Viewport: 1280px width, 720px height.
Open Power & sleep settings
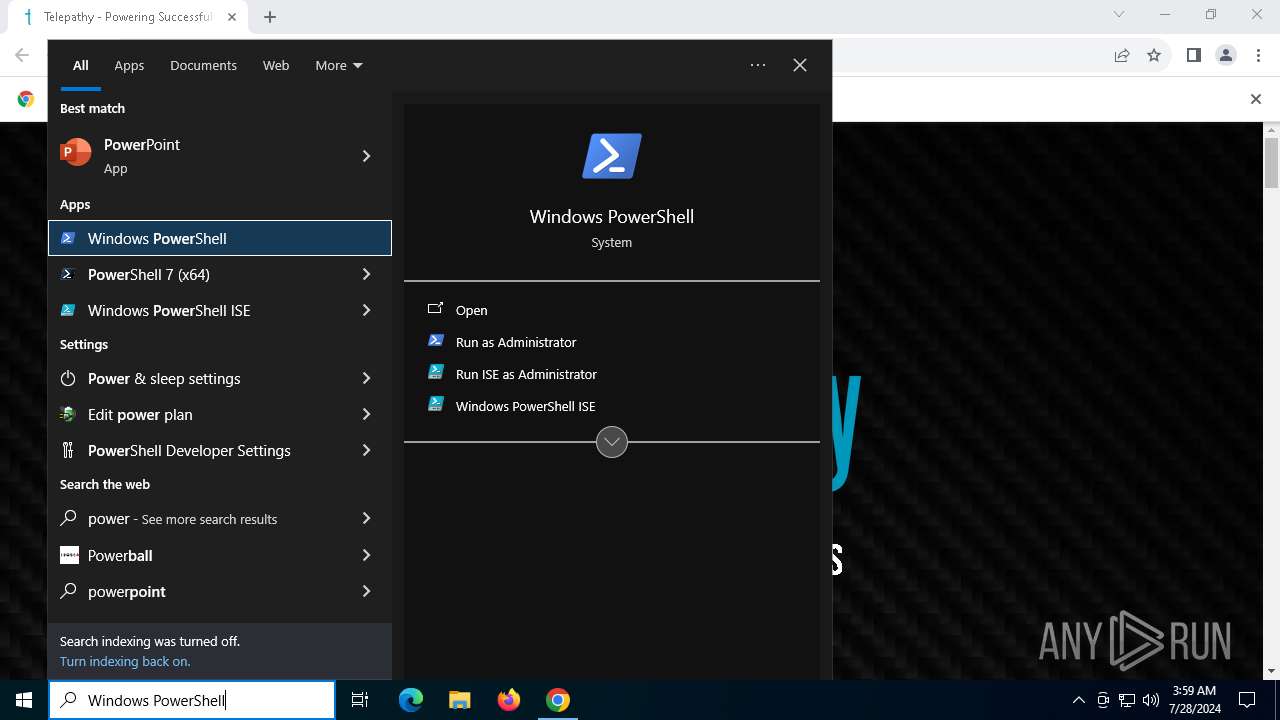pyautogui.click(x=196, y=378)
